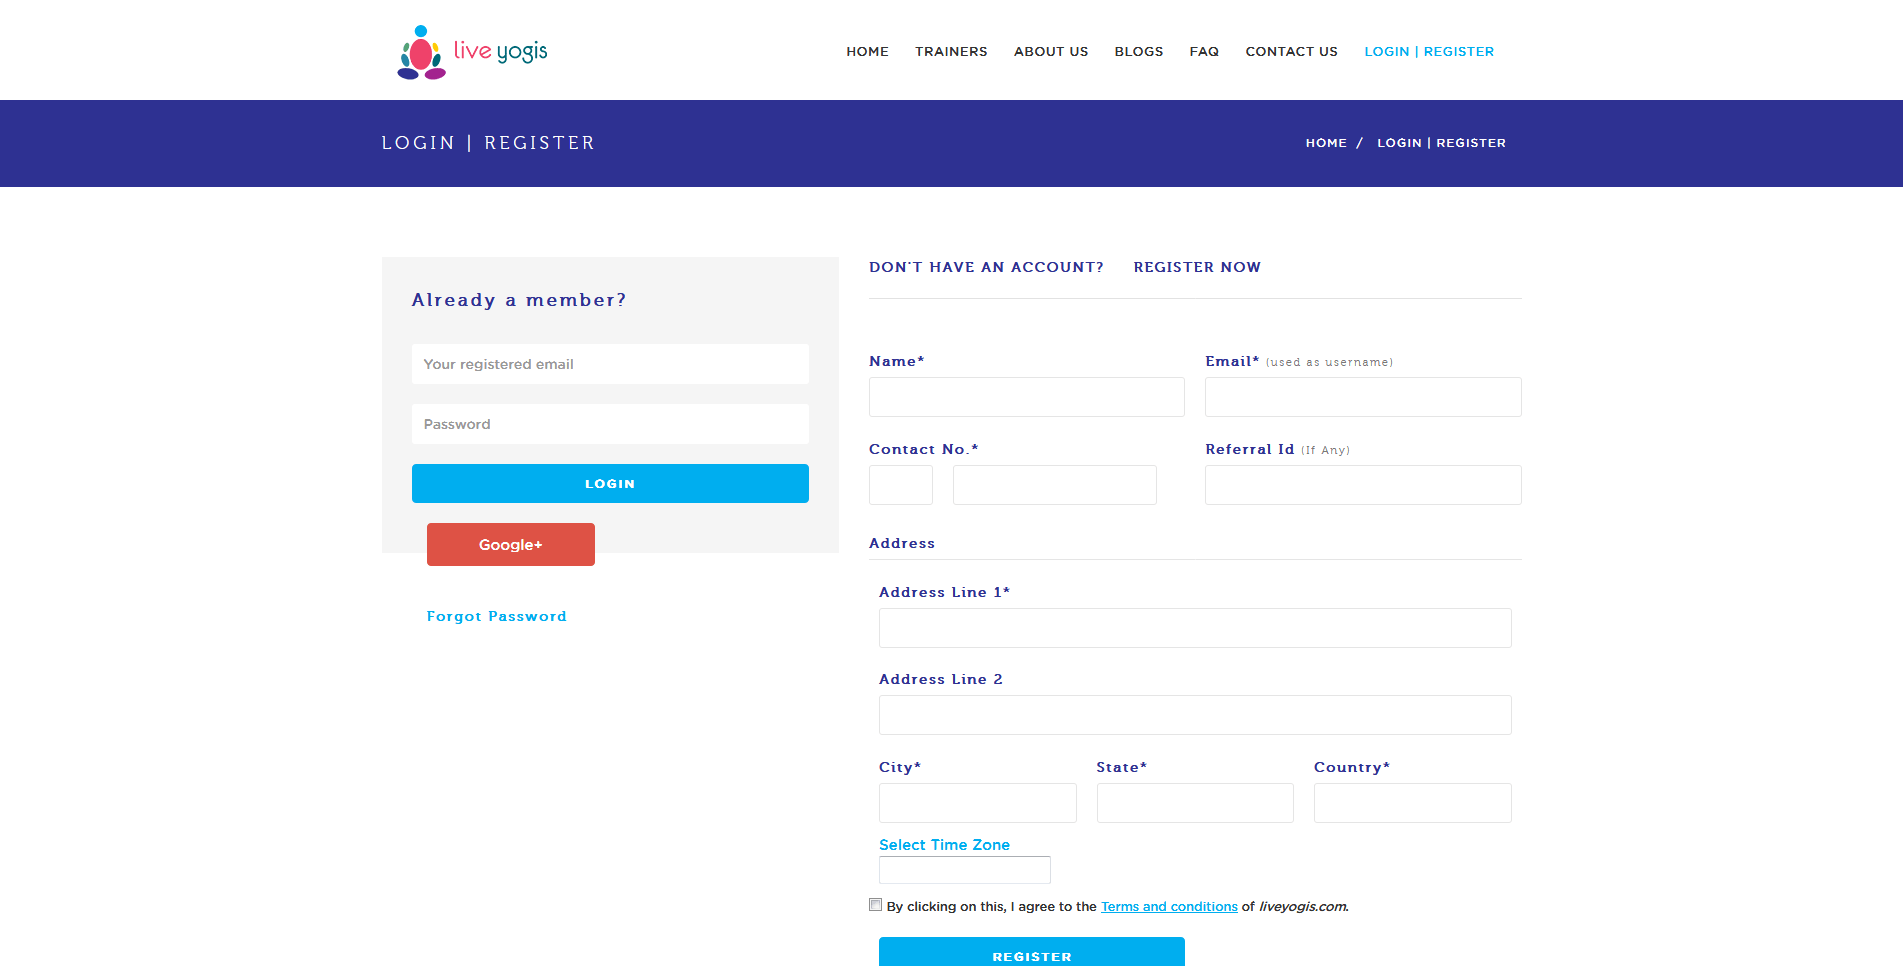The width and height of the screenshot is (1903, 971).
Task: Click the REGISTER submit button
Action: [x=1031, y=954]
